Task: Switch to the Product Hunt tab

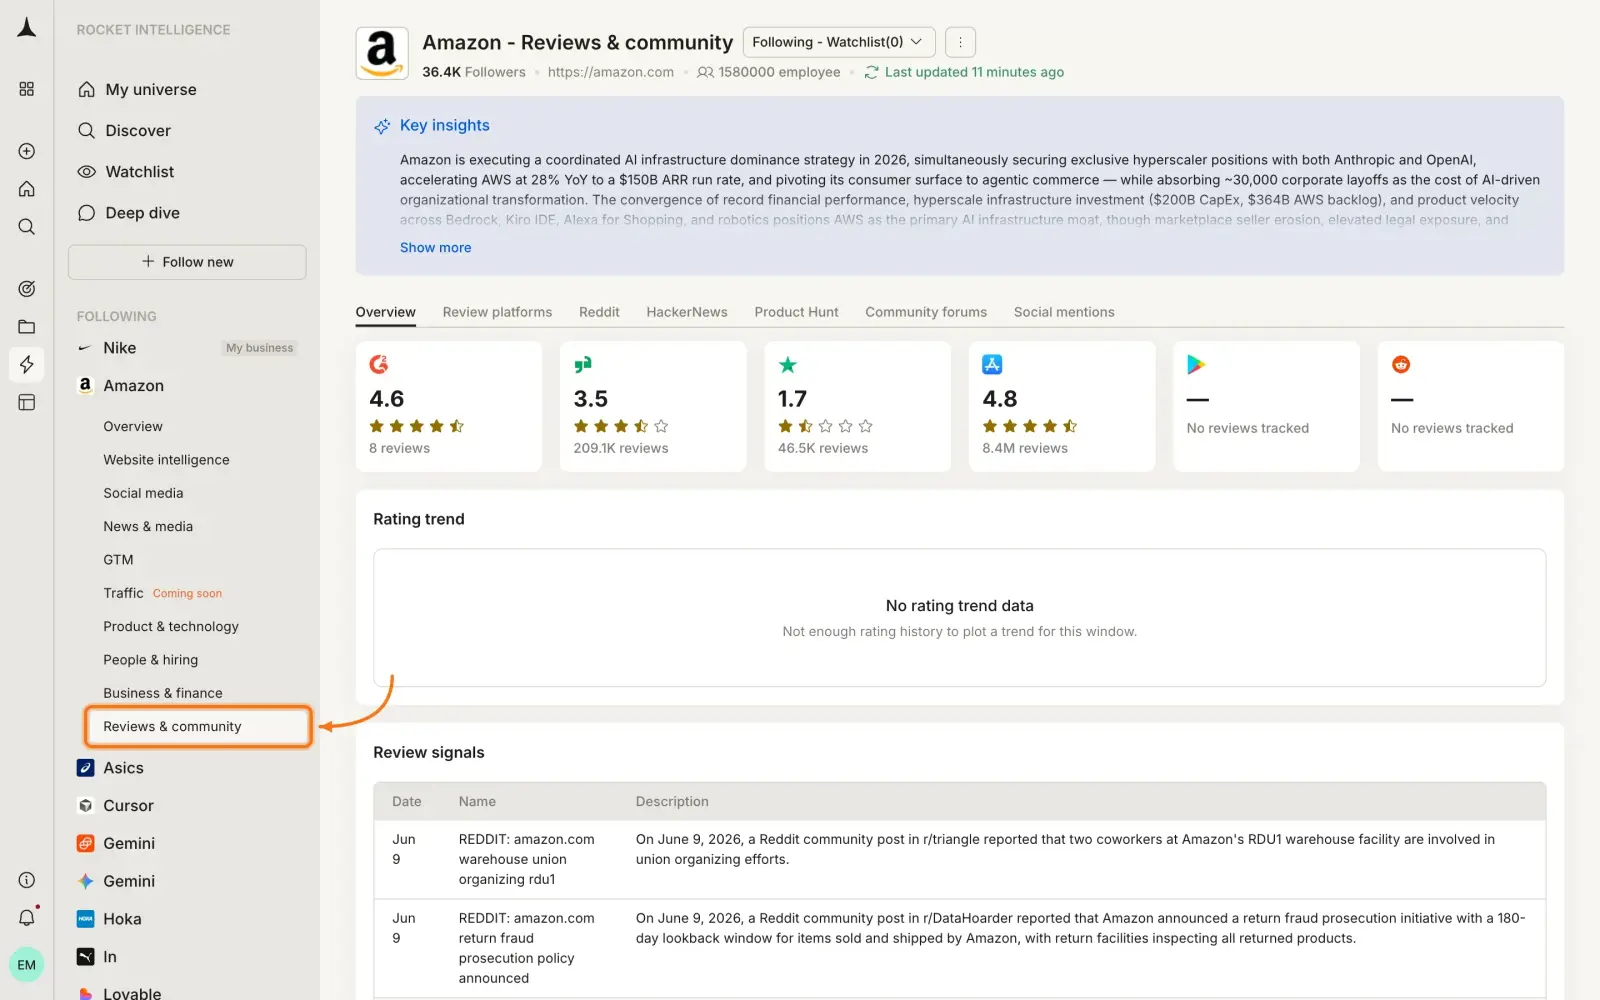Action: pyautogui.click(x=796, y=312)
